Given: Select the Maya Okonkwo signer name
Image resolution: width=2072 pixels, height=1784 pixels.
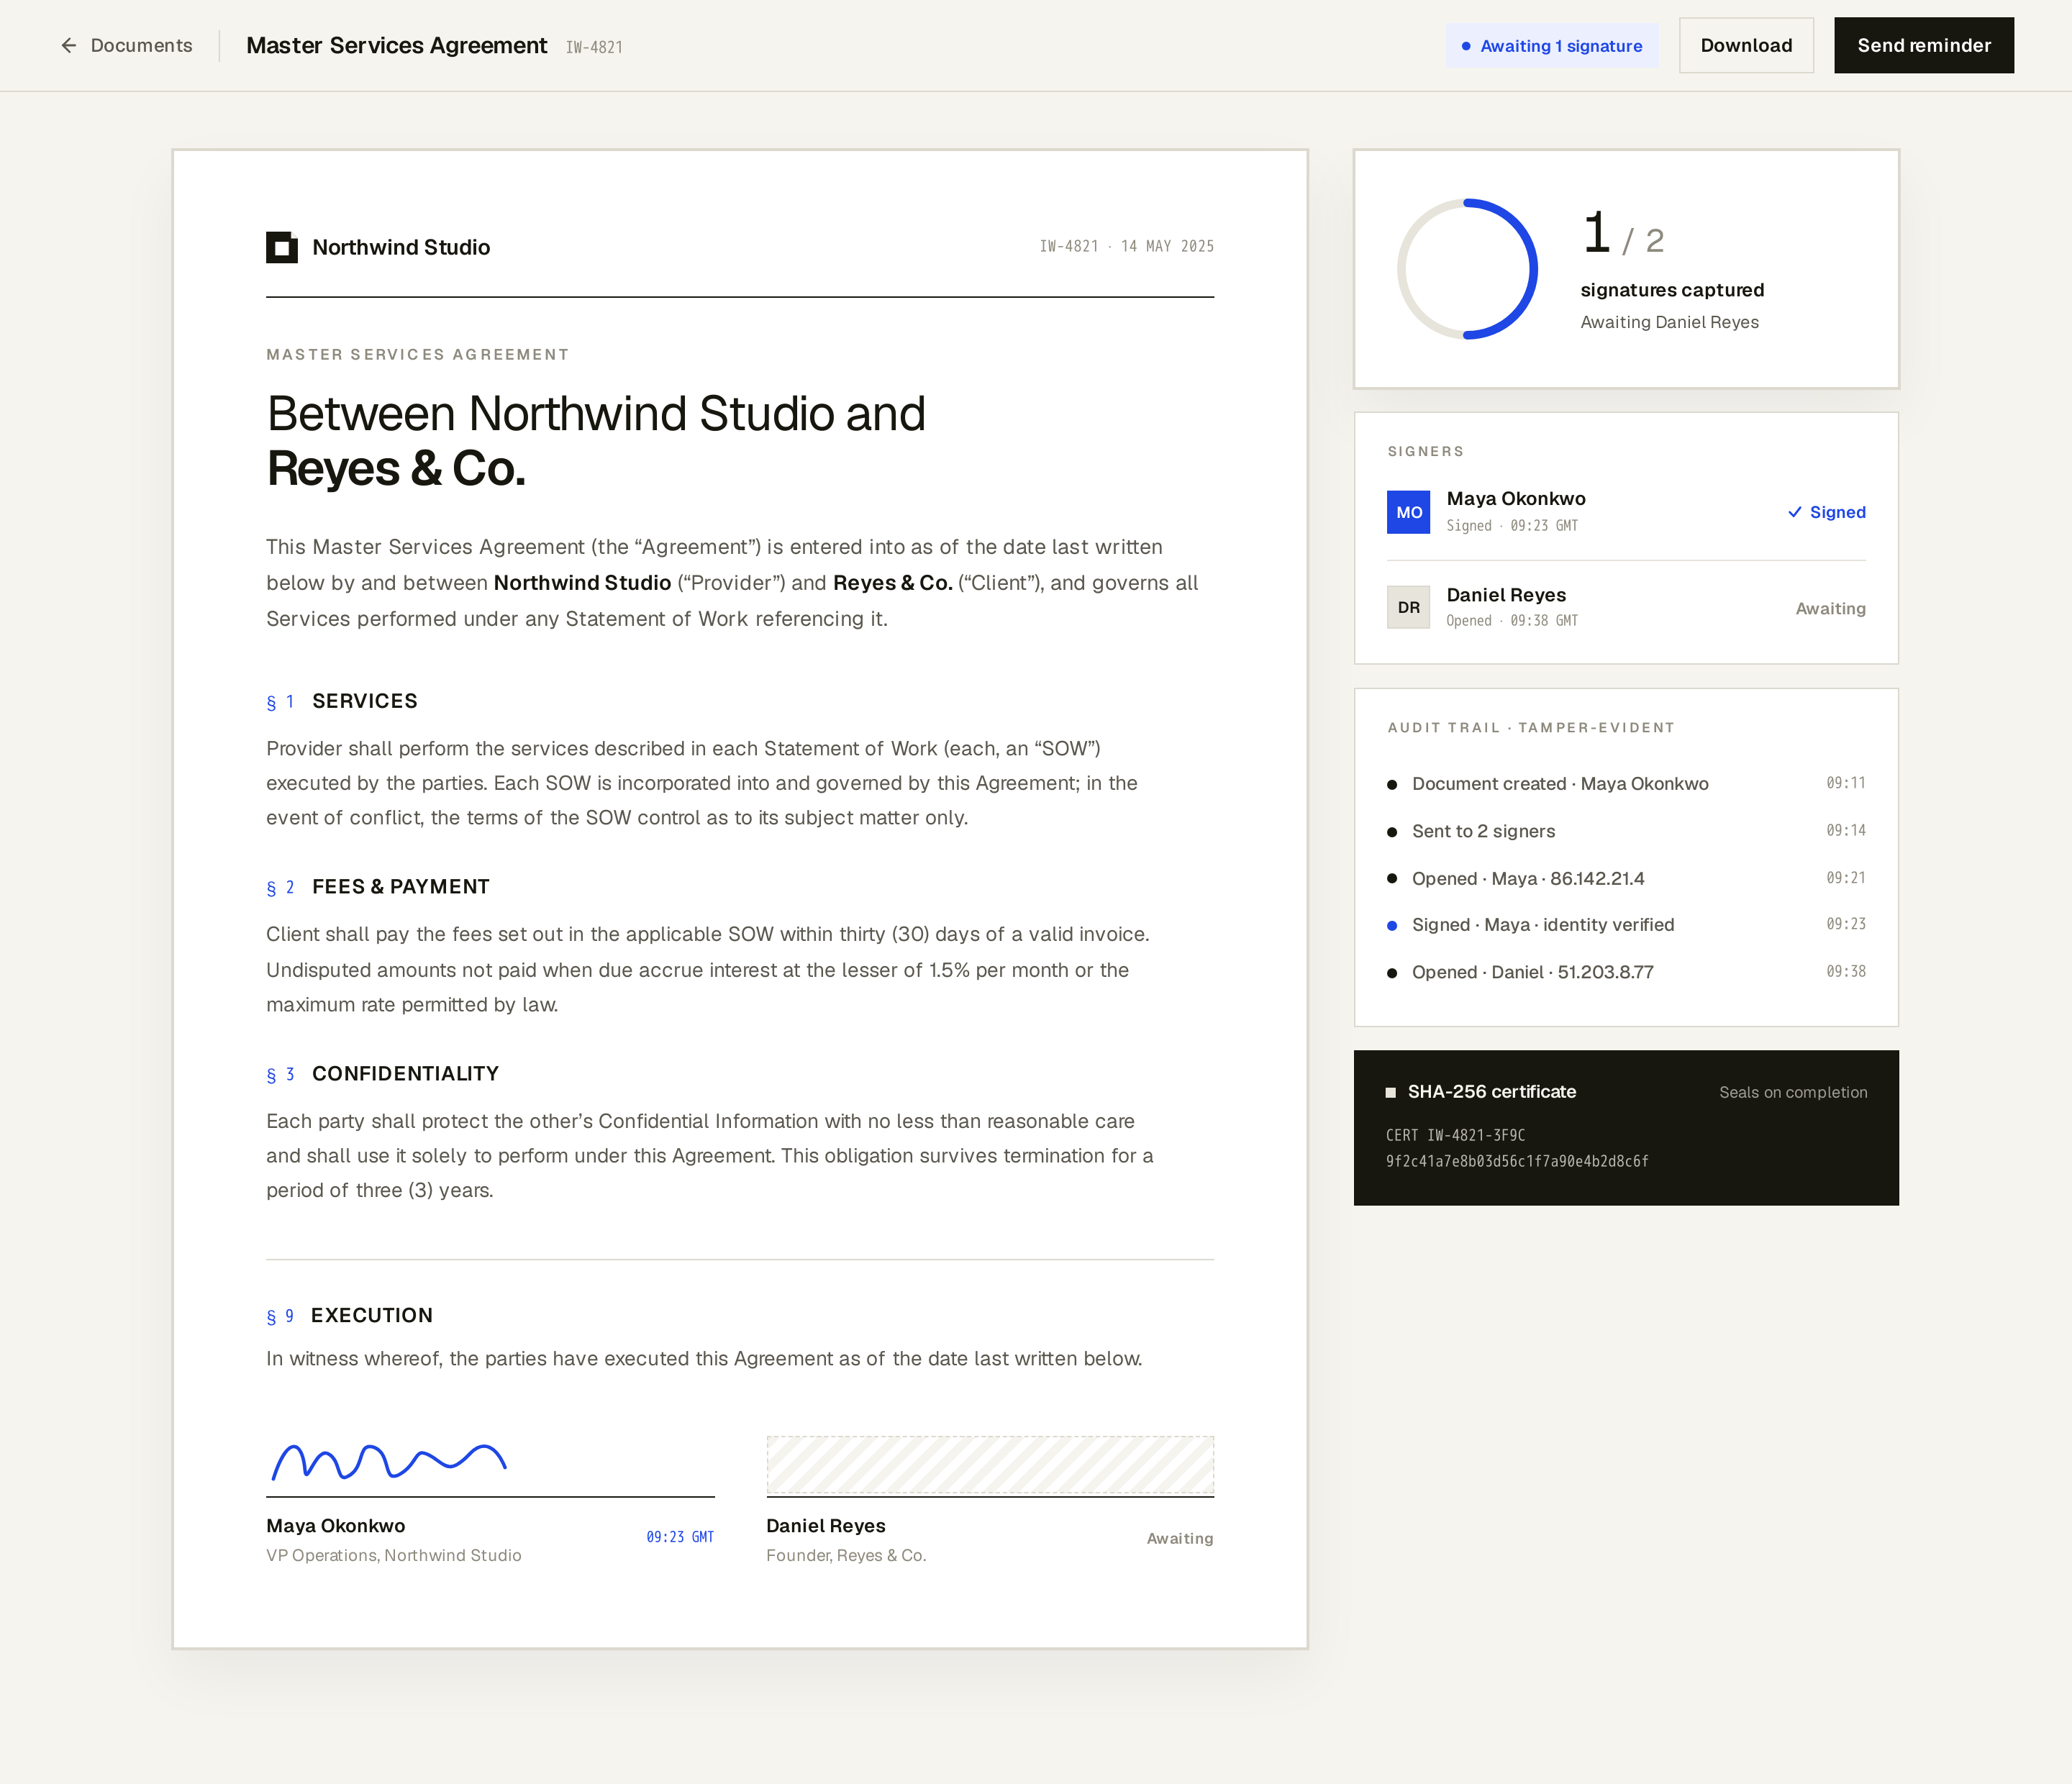Looking at the screenshot, I should (x=1516, y=498).
